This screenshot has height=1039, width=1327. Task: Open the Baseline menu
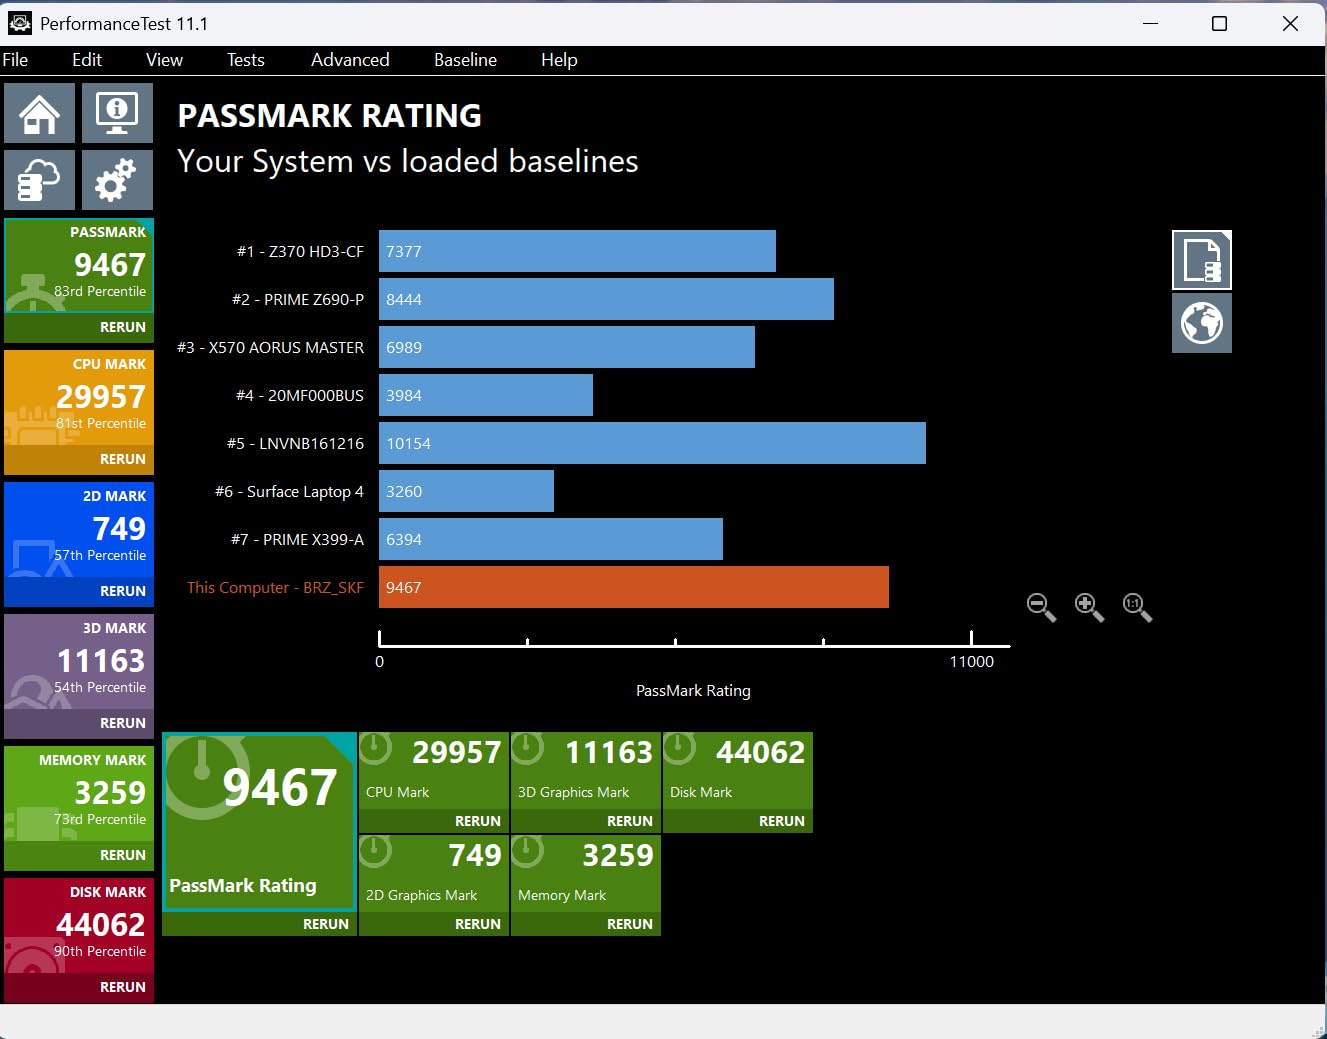click(465, 60)
